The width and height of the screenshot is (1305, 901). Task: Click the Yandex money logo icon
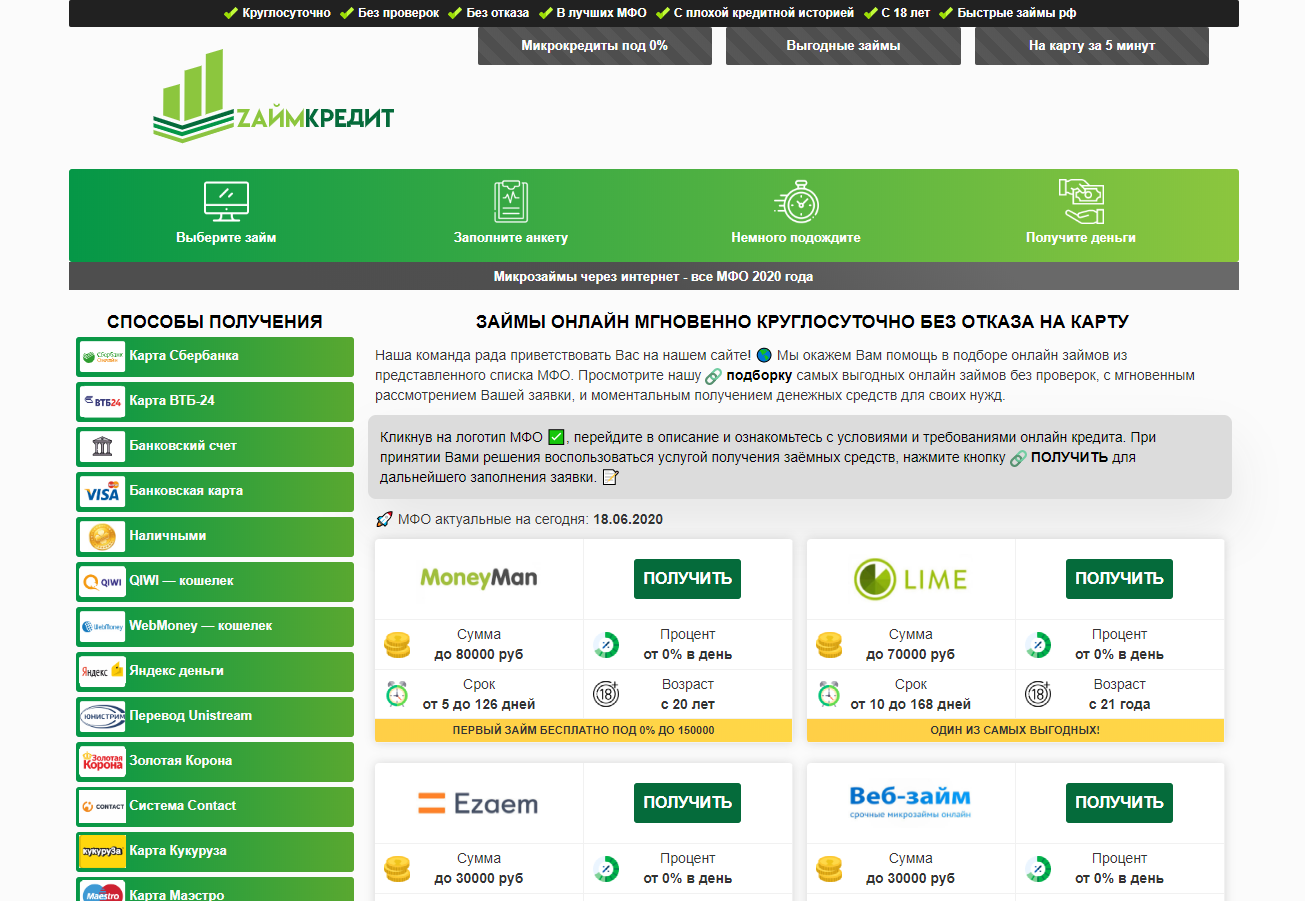pos(102,671)
